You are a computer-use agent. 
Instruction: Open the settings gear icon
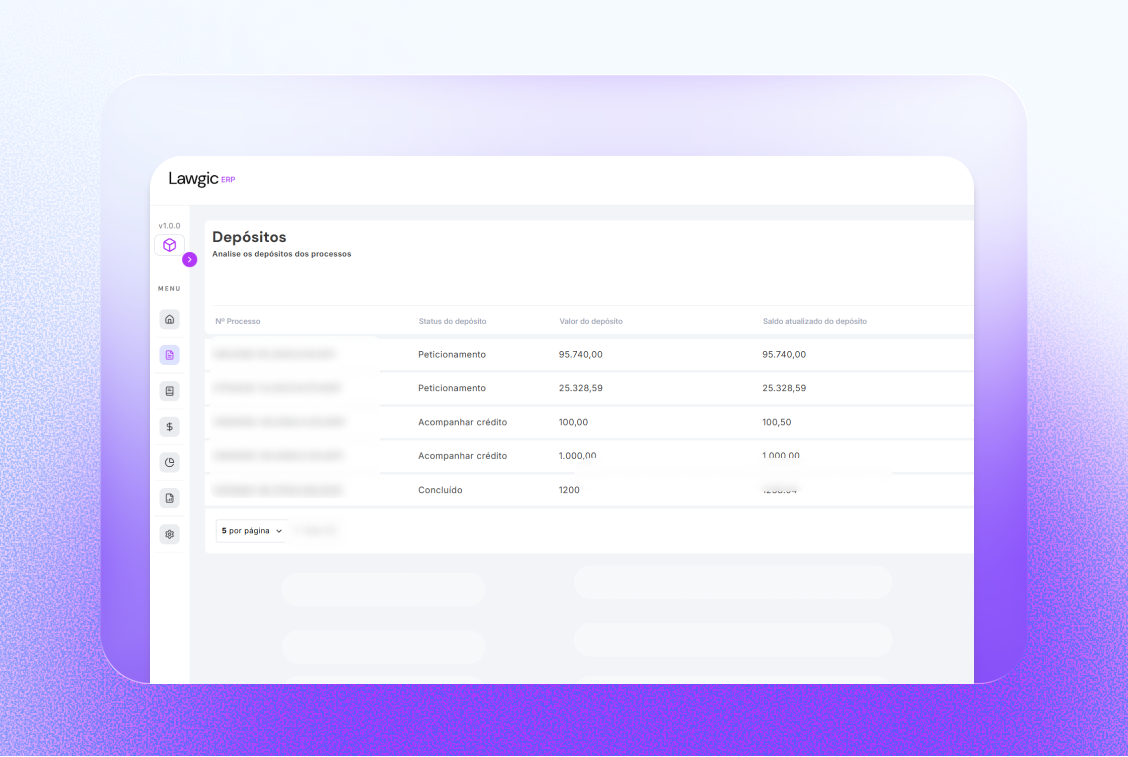(x=170, y=534)
